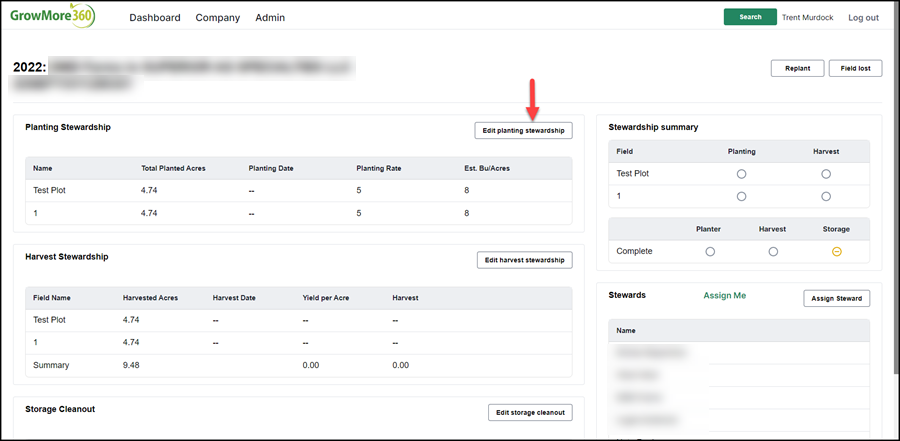Click the green Search button

(750, 17)
